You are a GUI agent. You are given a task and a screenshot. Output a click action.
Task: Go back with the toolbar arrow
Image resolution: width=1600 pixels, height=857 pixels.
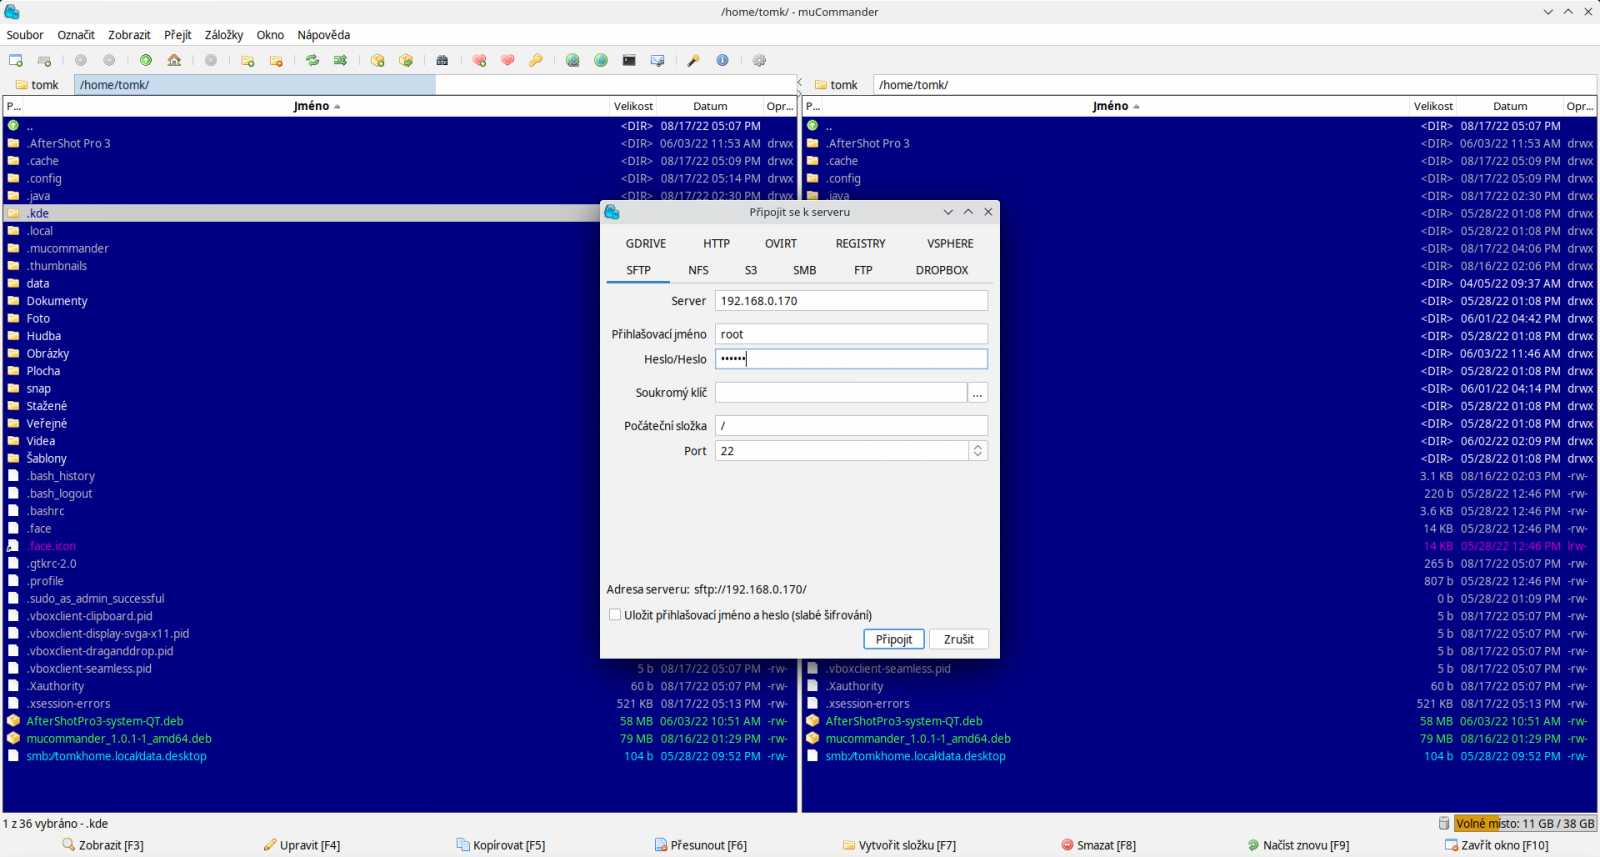(81, 60)
